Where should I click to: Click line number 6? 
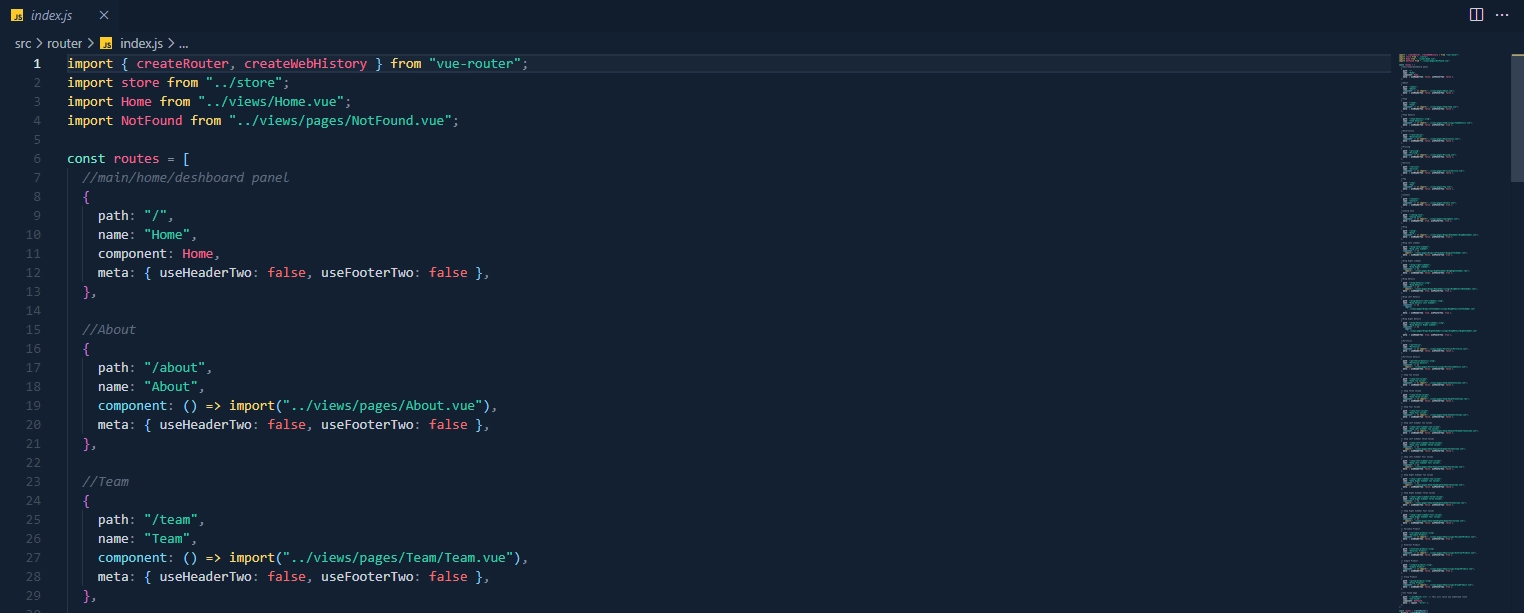(37, 158)
